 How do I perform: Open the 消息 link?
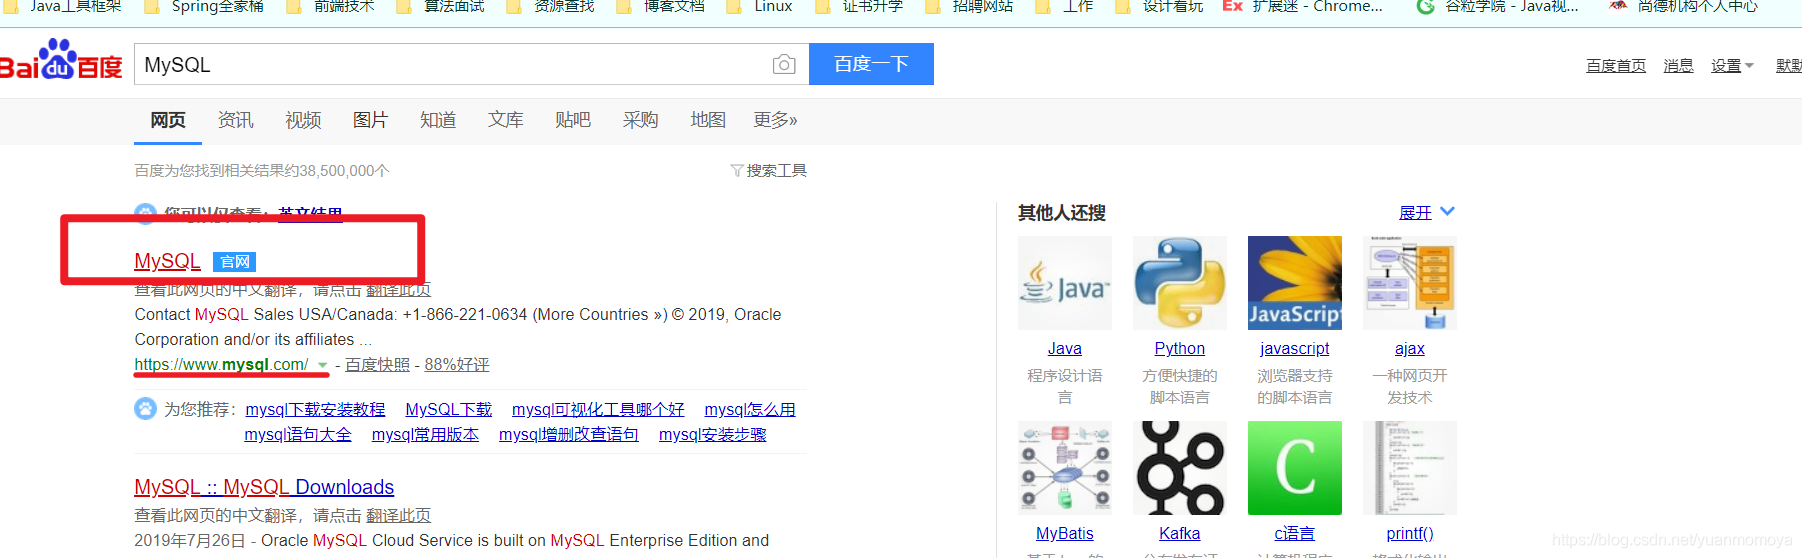(x=1678, y=66)
